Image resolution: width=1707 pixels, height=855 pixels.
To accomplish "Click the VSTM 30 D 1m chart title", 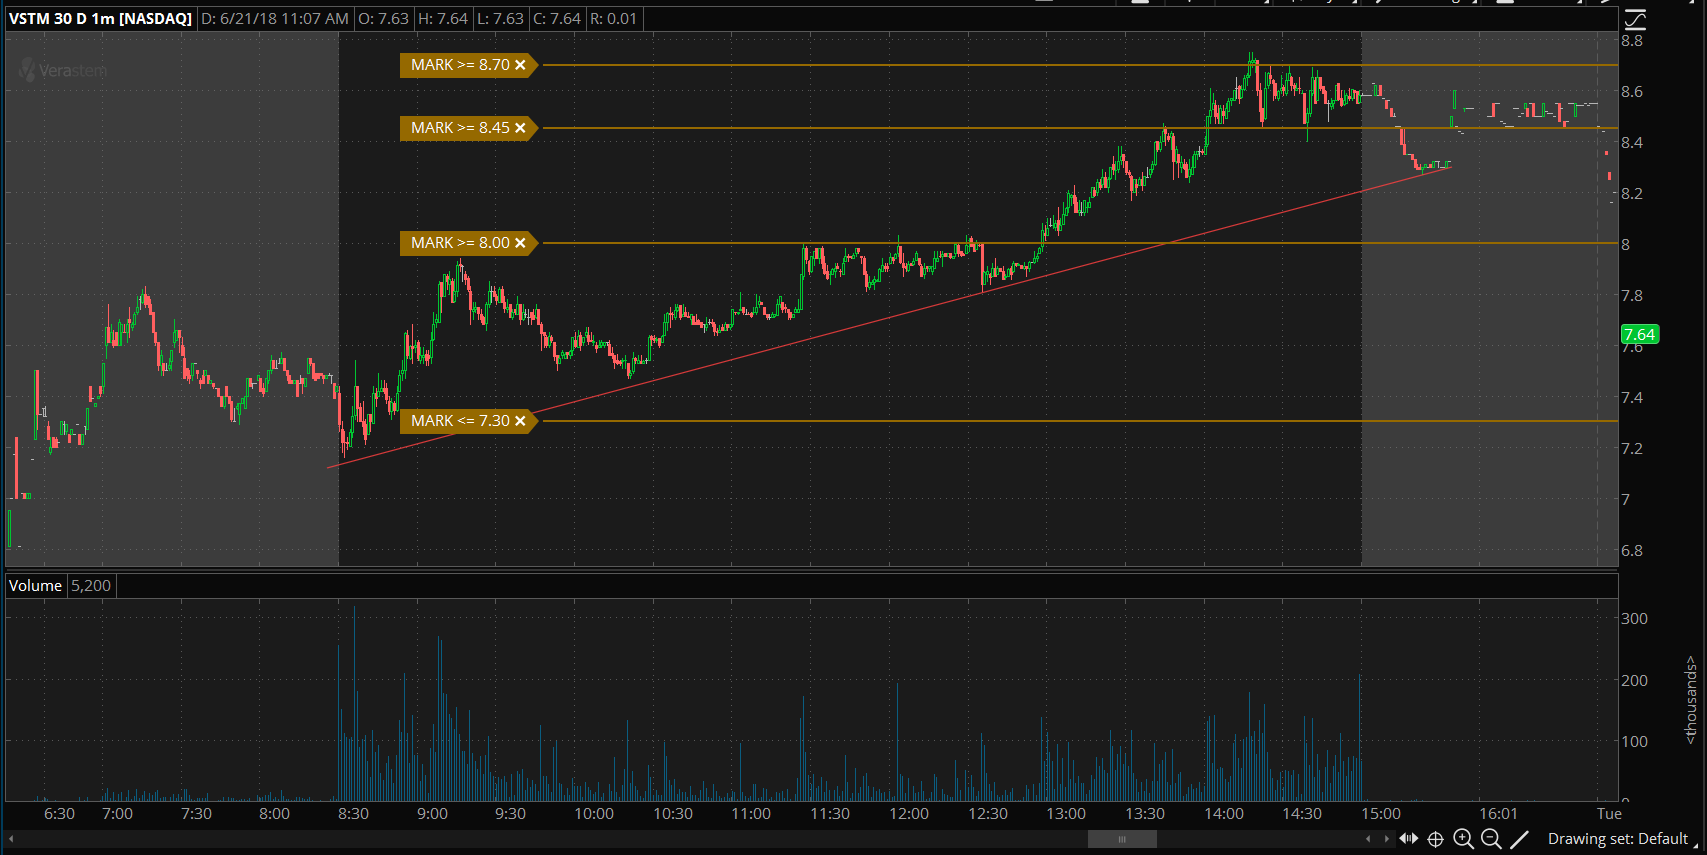I will pyautogui.click(x=100, y=19).
